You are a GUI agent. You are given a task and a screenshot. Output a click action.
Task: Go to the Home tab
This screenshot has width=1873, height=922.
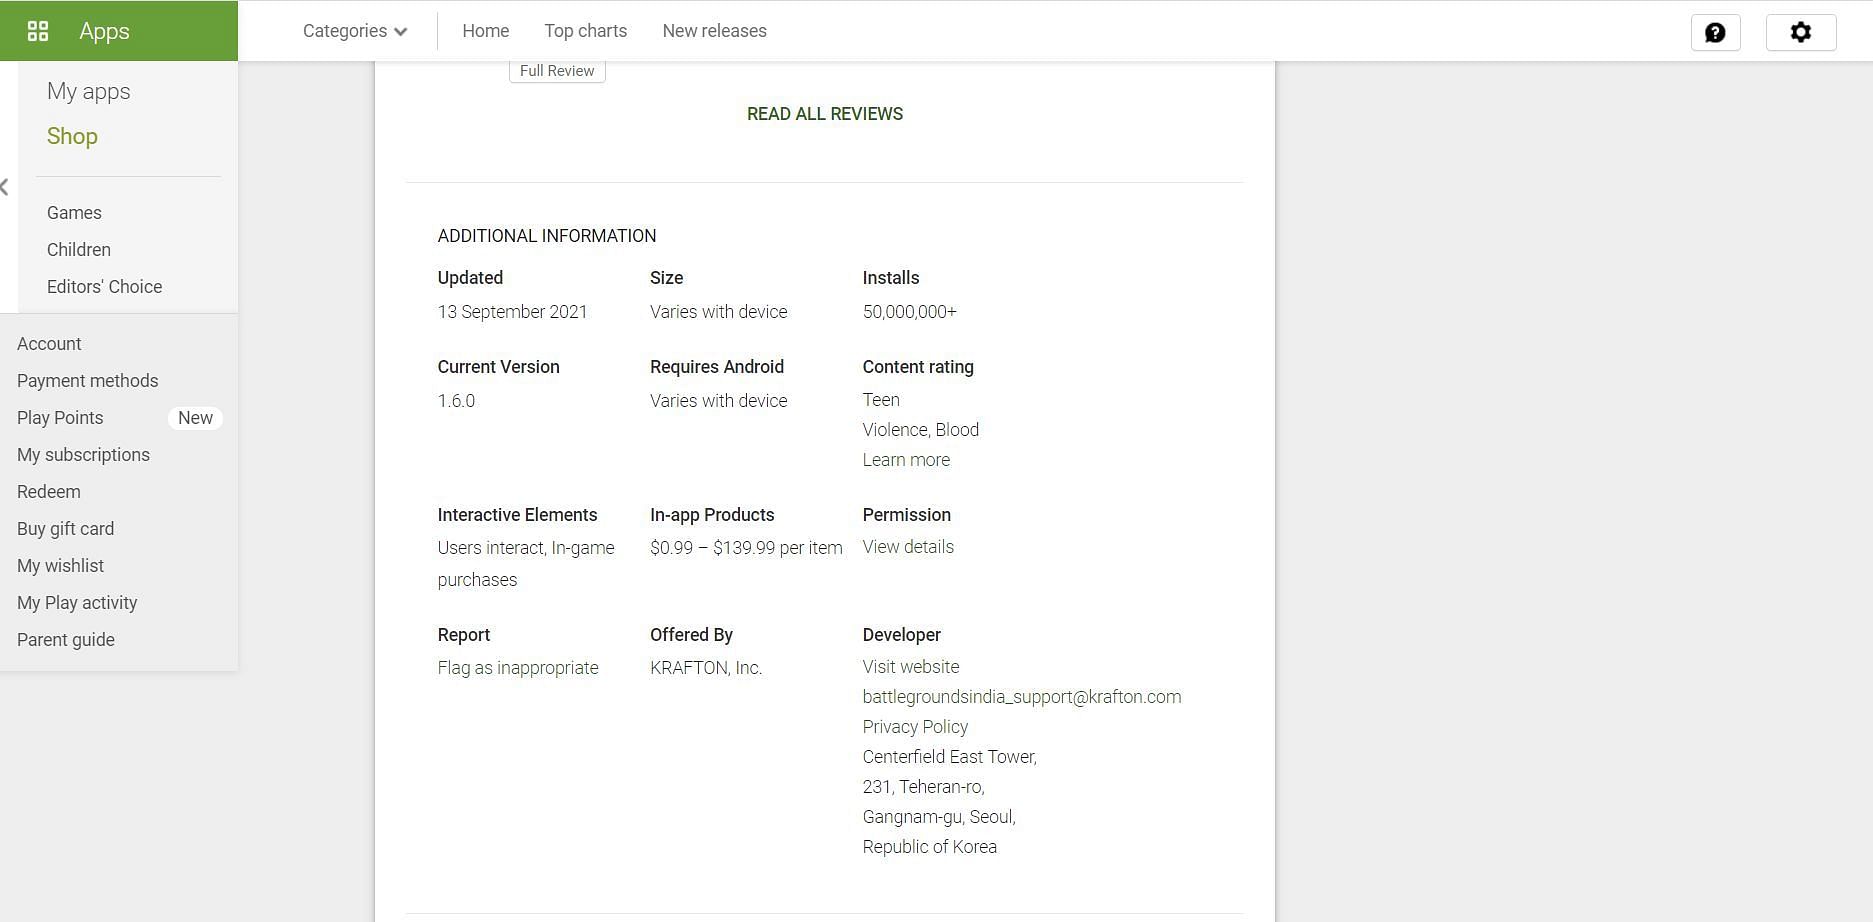[485, 31]
